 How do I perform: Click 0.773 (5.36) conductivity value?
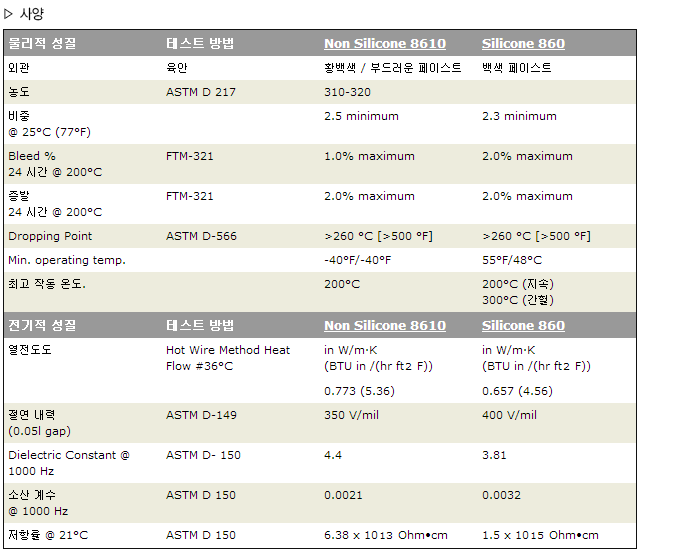(x=359, y=391)
